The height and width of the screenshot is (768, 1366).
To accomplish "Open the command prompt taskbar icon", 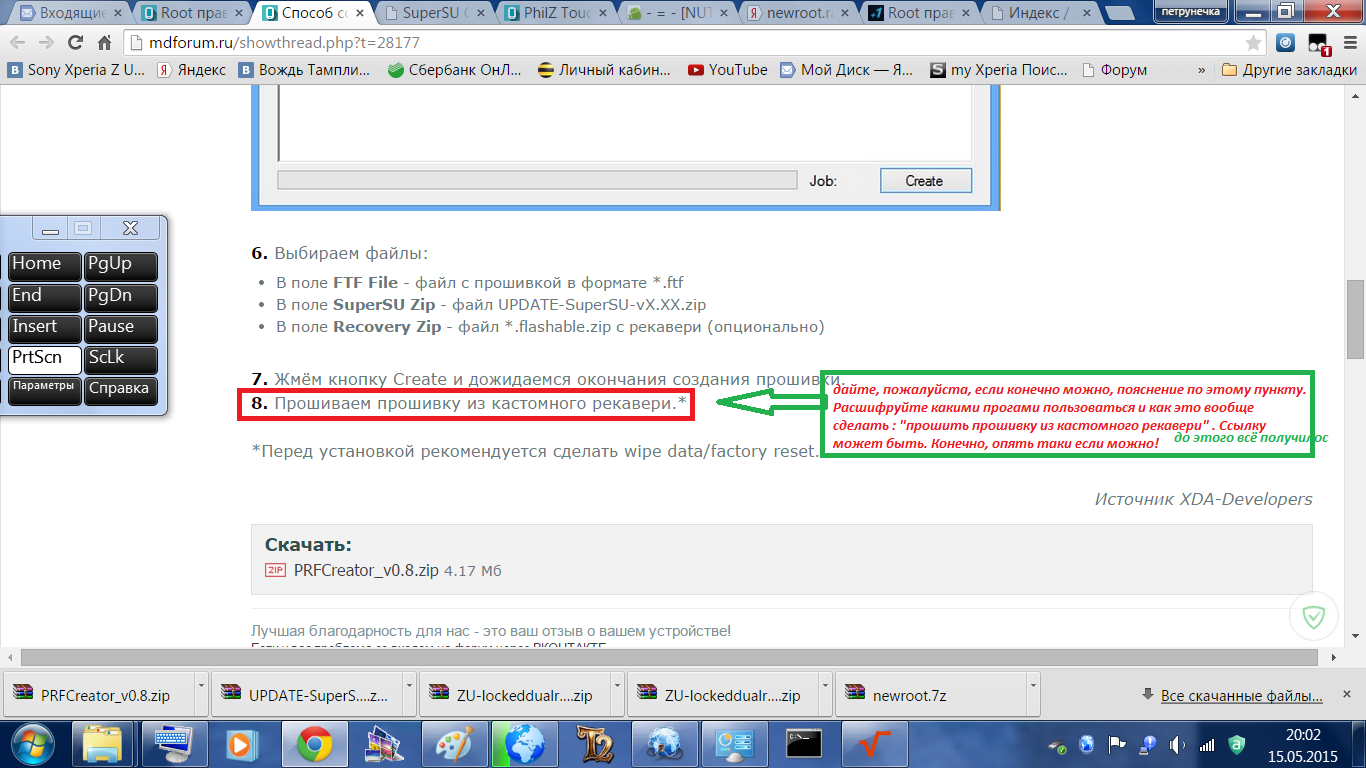I will point(804,743).
